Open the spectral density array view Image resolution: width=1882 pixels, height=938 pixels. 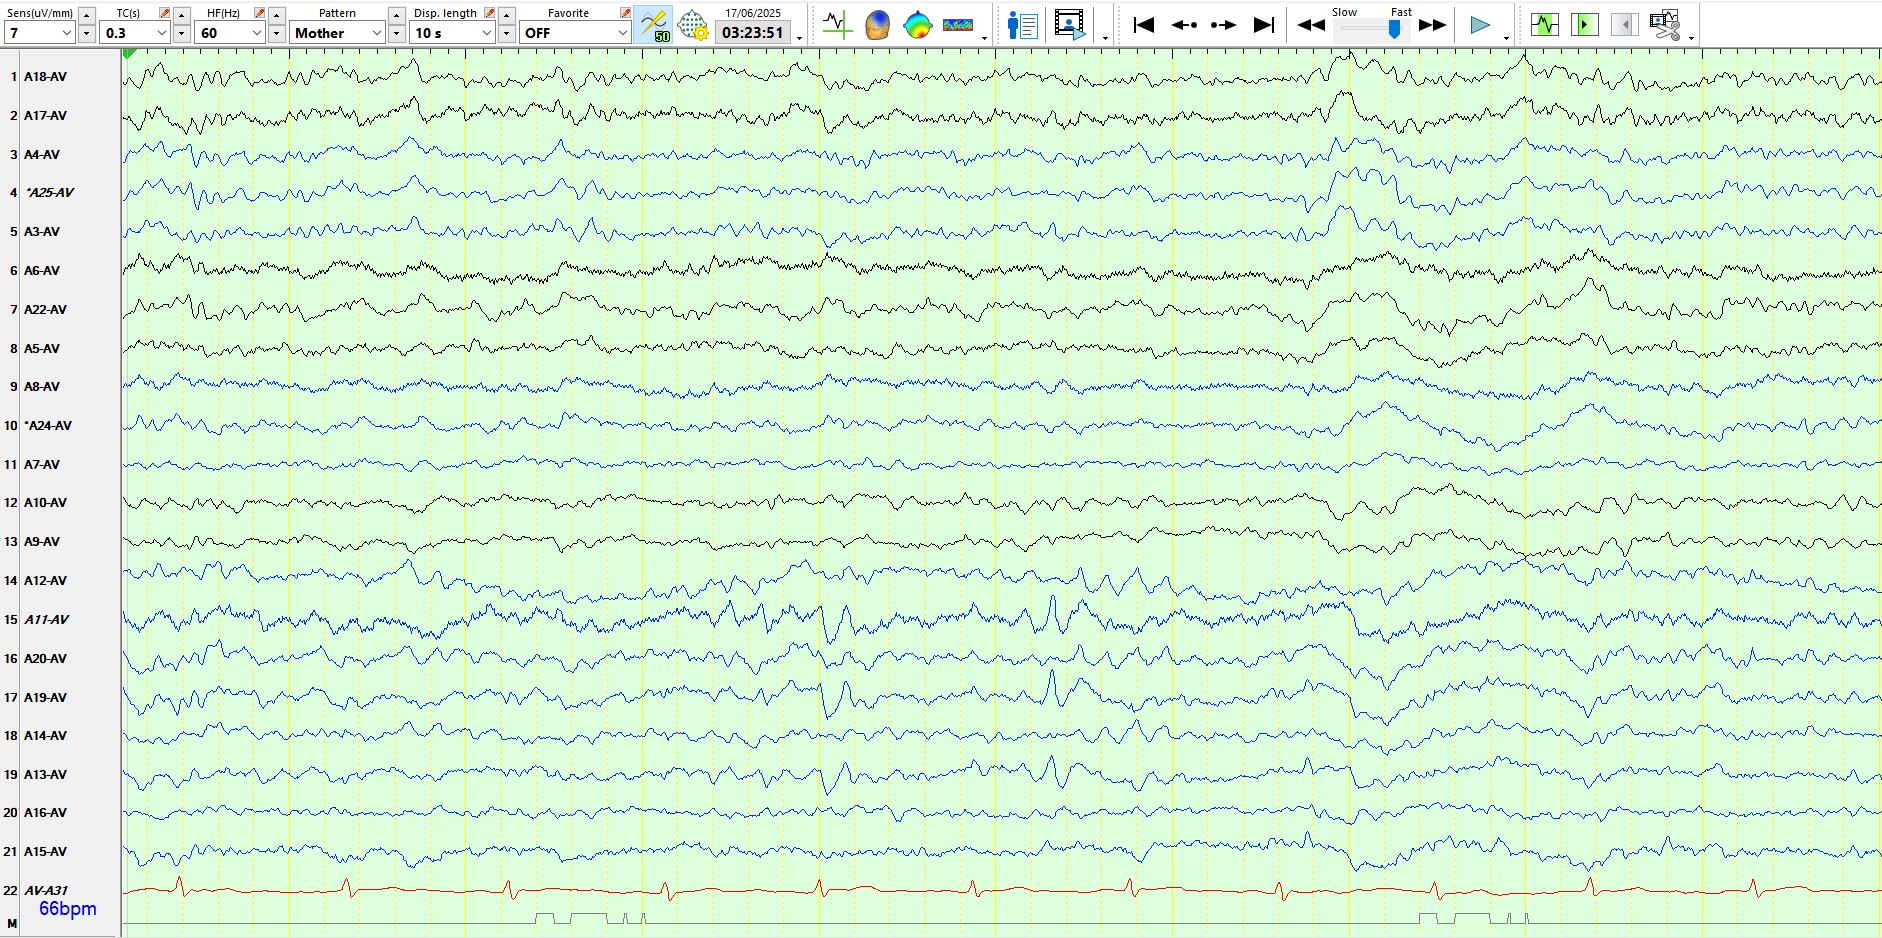point(958,25)
